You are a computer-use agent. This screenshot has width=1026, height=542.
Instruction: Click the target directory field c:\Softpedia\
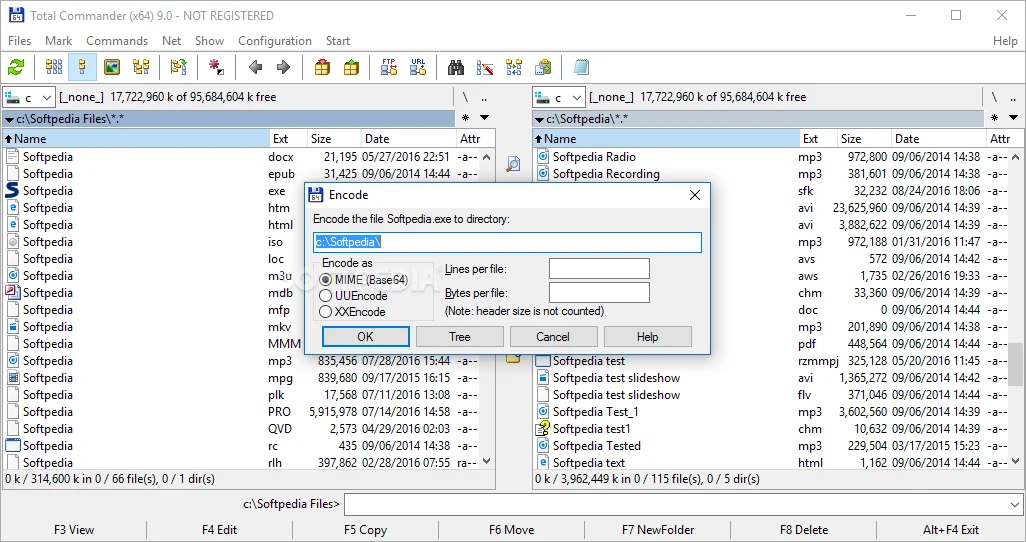coord(507,242)
